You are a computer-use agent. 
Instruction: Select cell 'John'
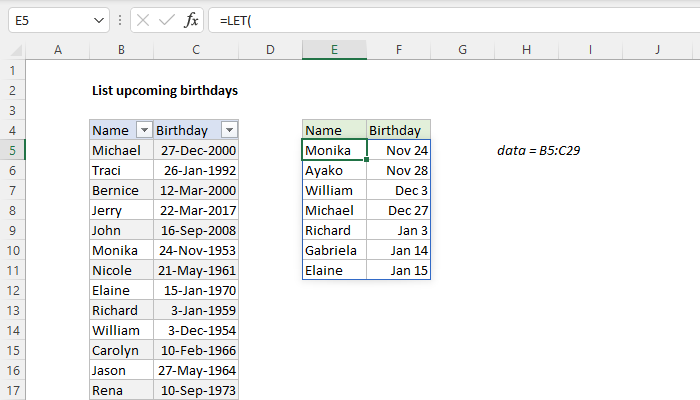(x=121, y=230)
